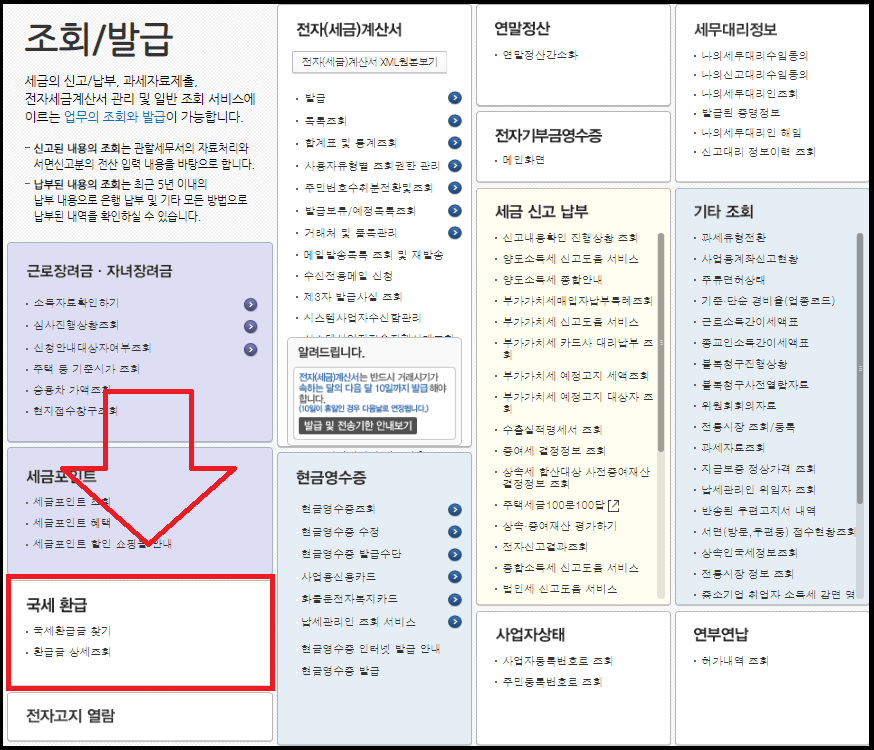Open the 증여세 결정정보 조회 link
The width and height of the screenshot is (874, 750).
pyautogui.click(x=554, y=451)
